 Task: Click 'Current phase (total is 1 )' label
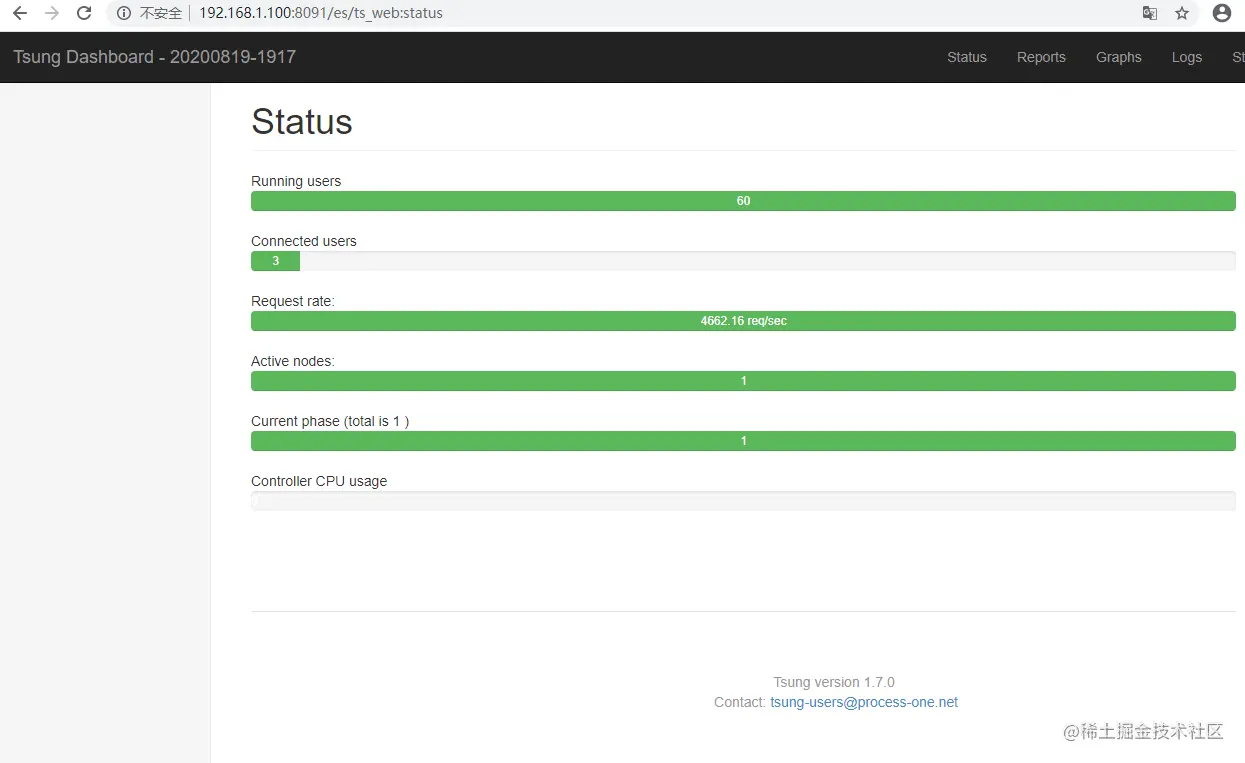coord(330,421)
